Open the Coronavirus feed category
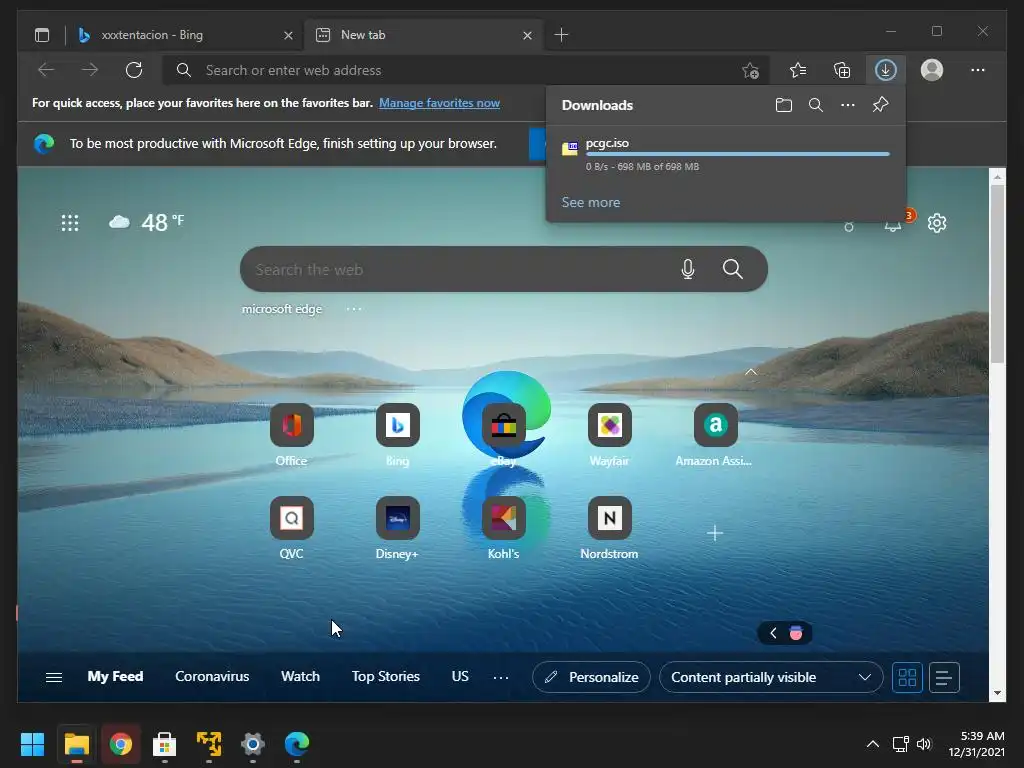Image resolution: width=1024 pixels, height=768 pixels. 212,677
